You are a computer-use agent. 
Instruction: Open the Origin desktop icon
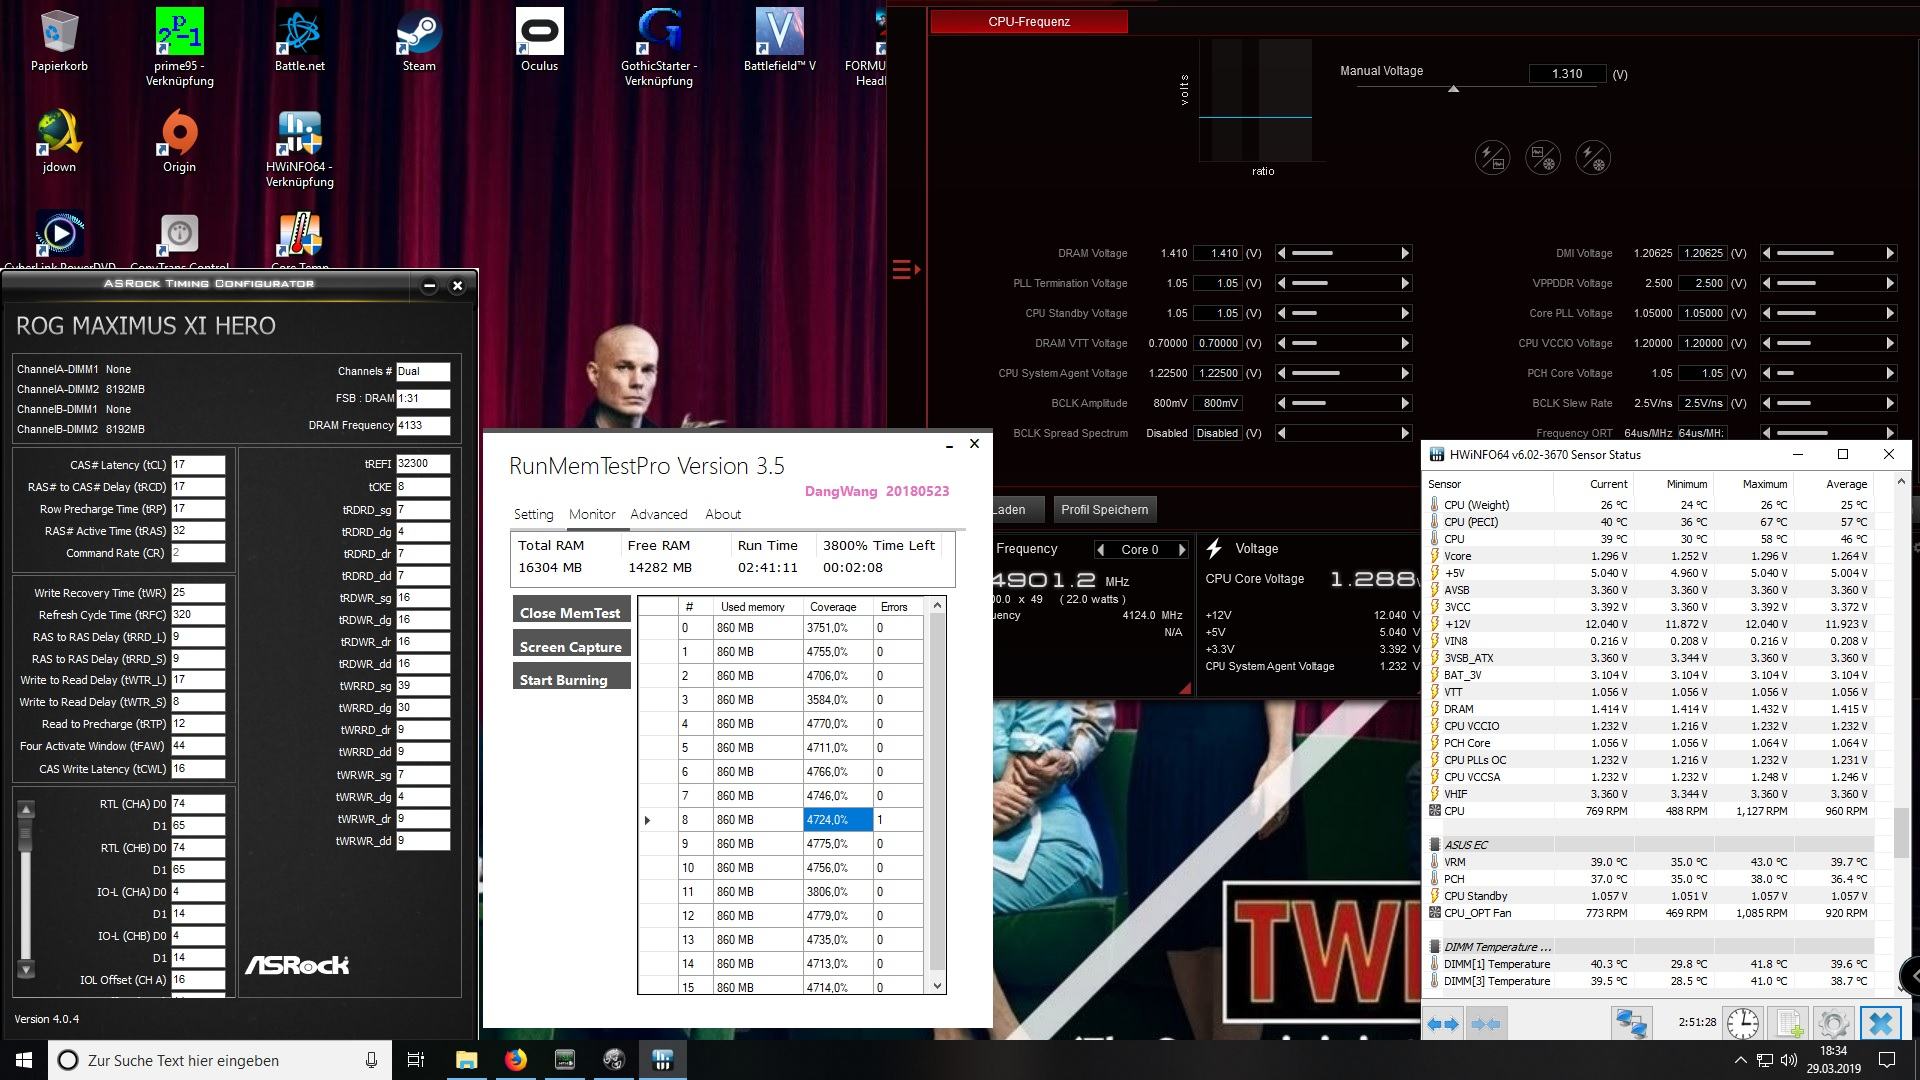click(179, 141)
